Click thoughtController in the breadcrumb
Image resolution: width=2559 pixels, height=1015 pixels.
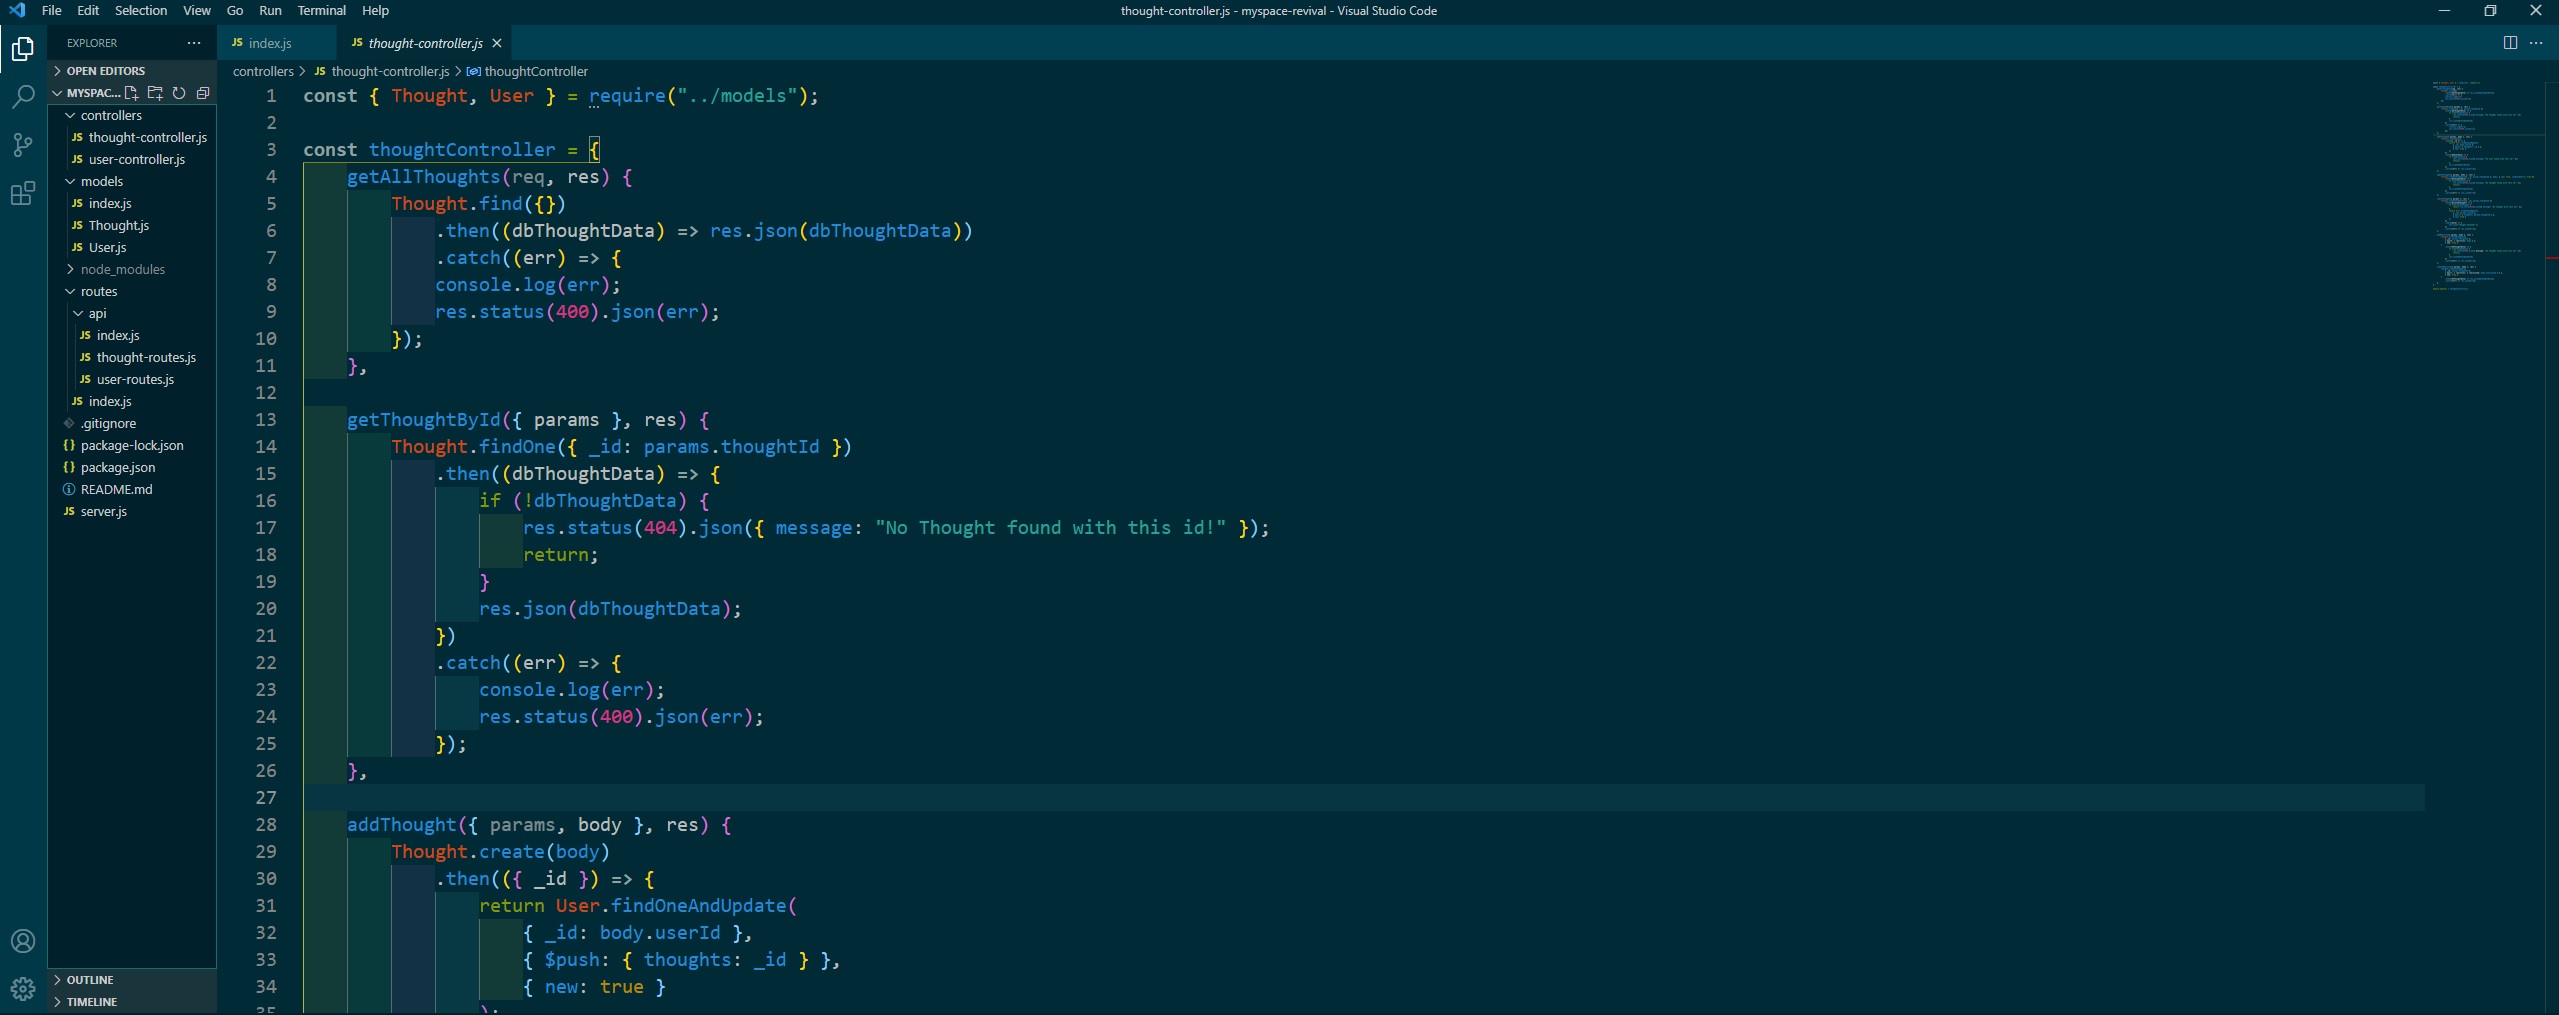[x=535, y=71]
